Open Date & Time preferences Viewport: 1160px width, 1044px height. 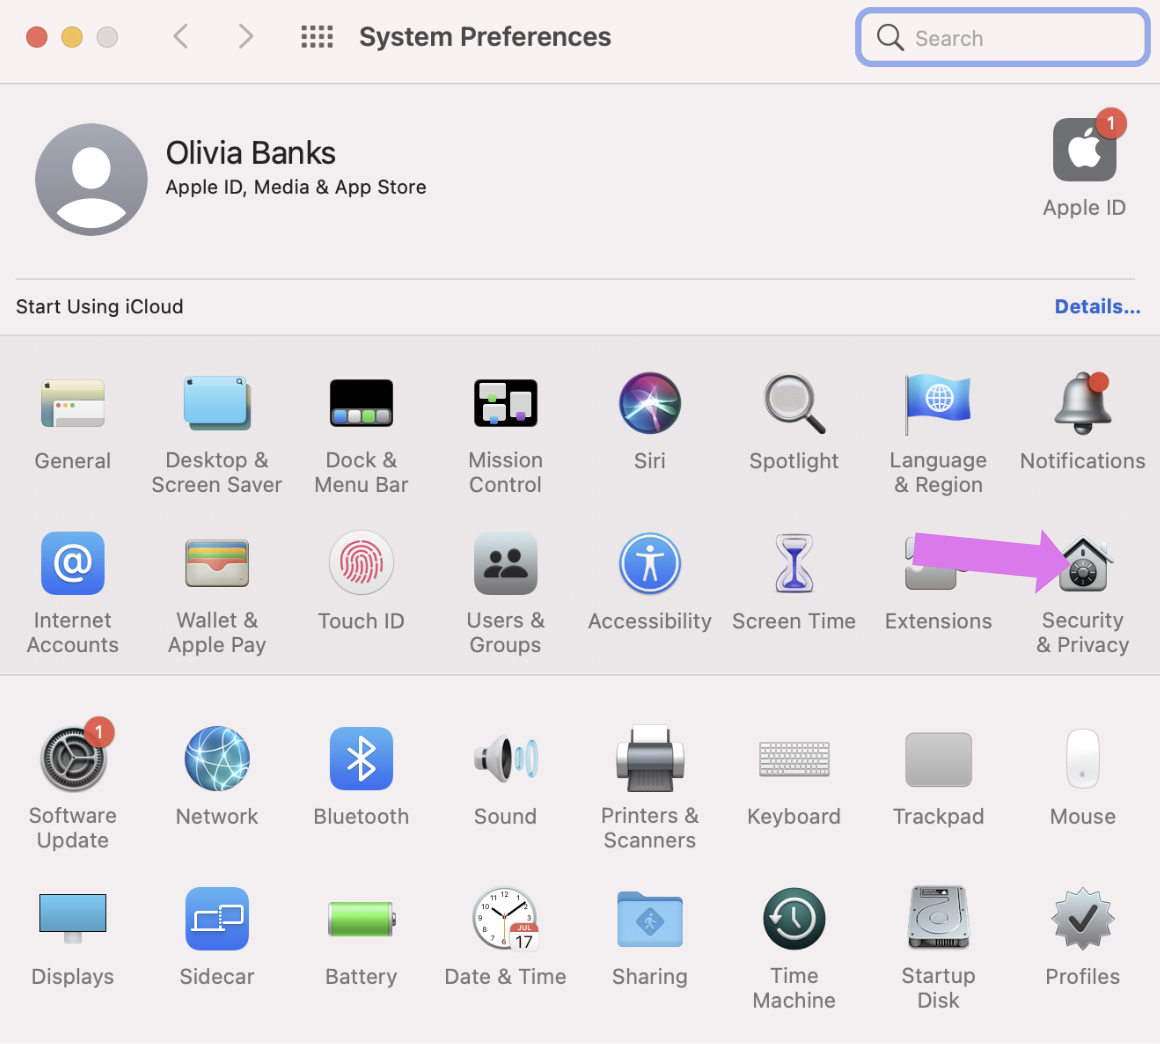tap(505, 918)
